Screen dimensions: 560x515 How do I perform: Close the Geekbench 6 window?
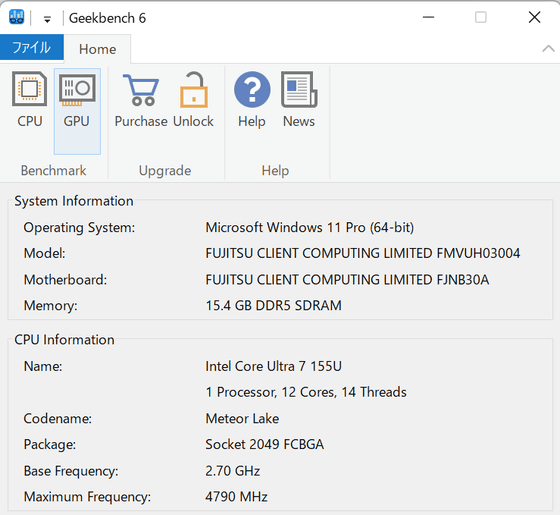pos(534,17)
